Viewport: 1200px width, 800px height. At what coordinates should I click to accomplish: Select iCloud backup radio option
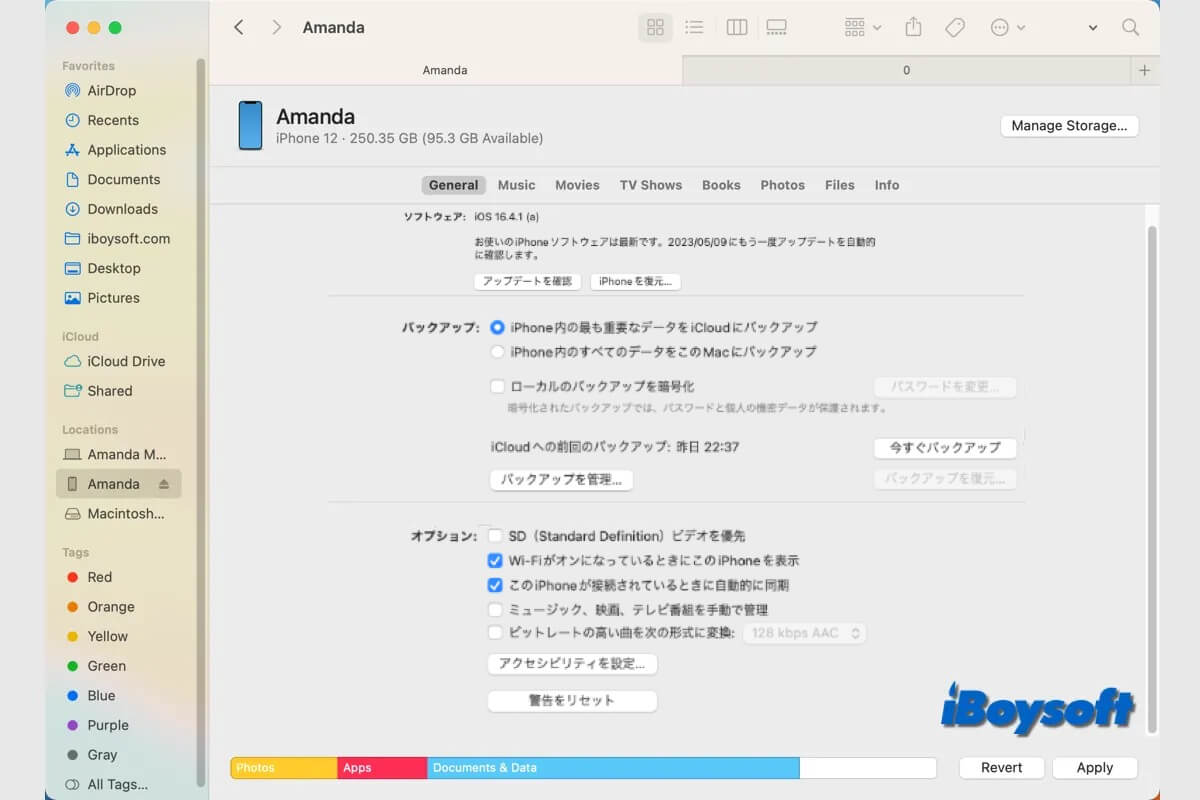497,327
